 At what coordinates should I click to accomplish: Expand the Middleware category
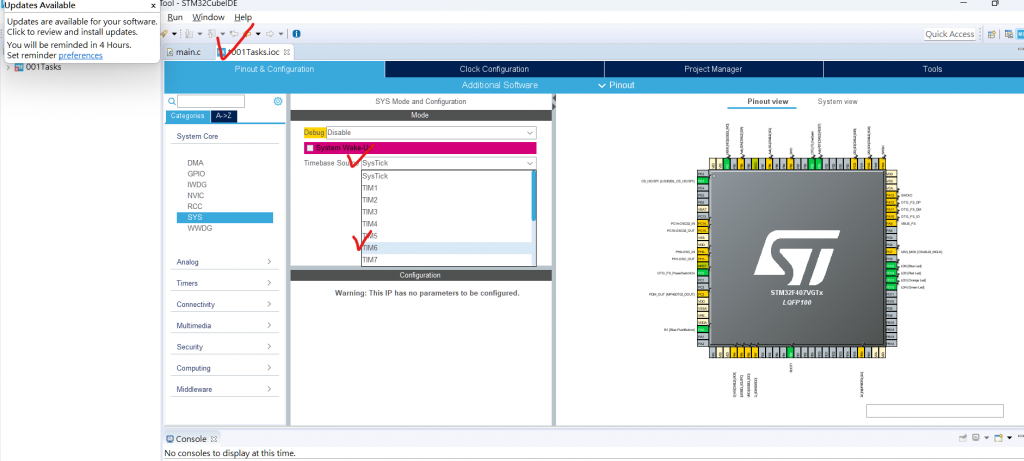225,389
